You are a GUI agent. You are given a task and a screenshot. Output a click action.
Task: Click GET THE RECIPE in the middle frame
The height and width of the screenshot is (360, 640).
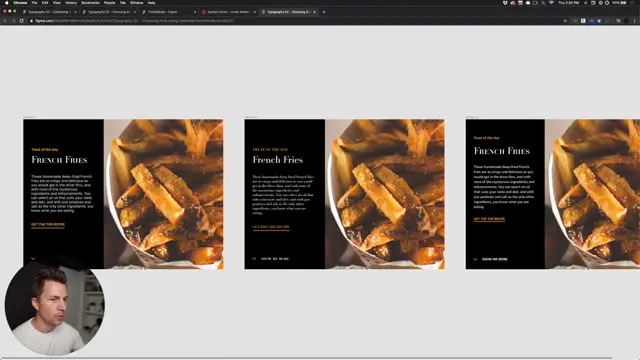271,227
